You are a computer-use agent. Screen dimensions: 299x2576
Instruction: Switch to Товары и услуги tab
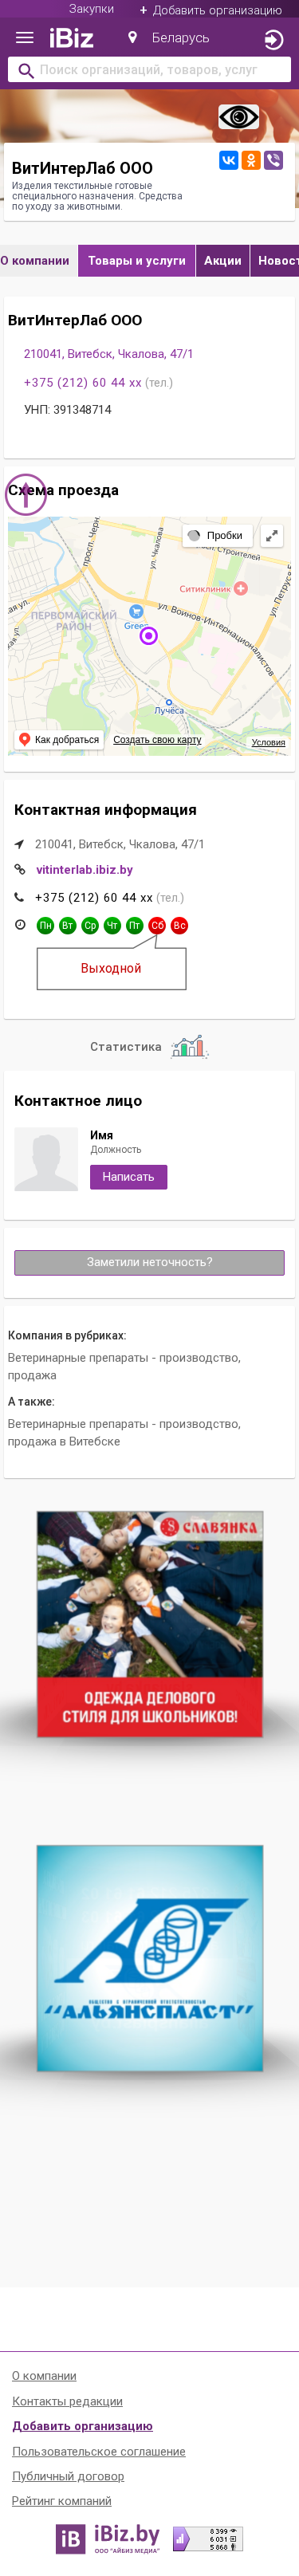point(137,260)
